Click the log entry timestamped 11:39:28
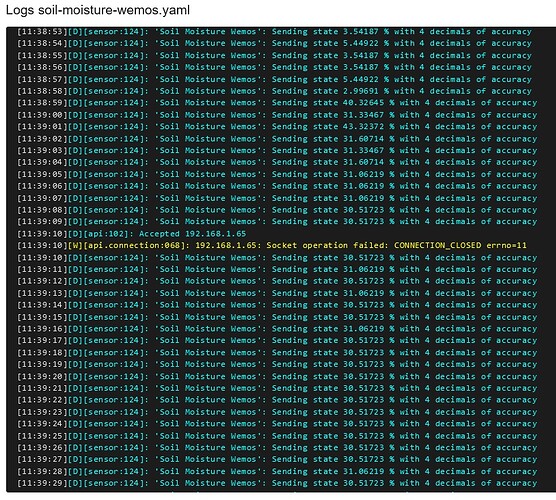The height and width of the screenshot is (500, 556). [277, 471]
